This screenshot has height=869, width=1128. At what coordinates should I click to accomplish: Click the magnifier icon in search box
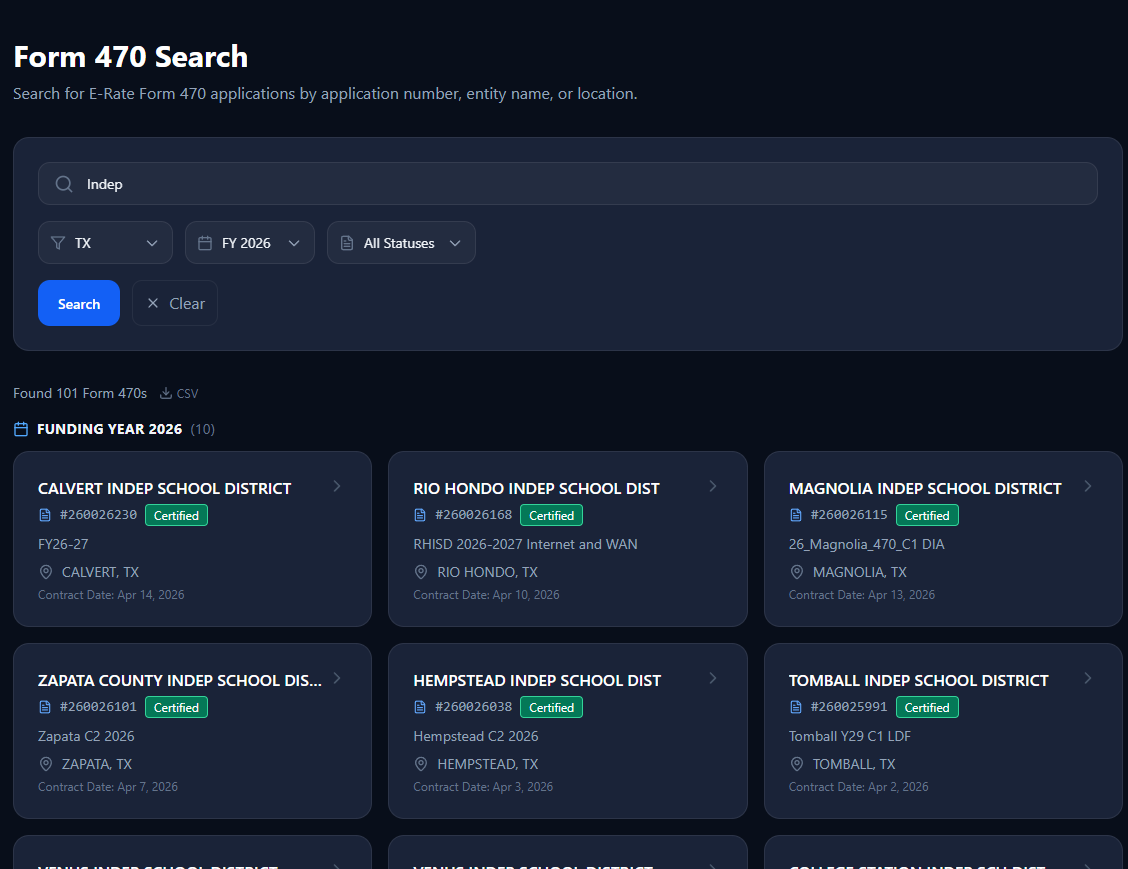click(64, 184)
